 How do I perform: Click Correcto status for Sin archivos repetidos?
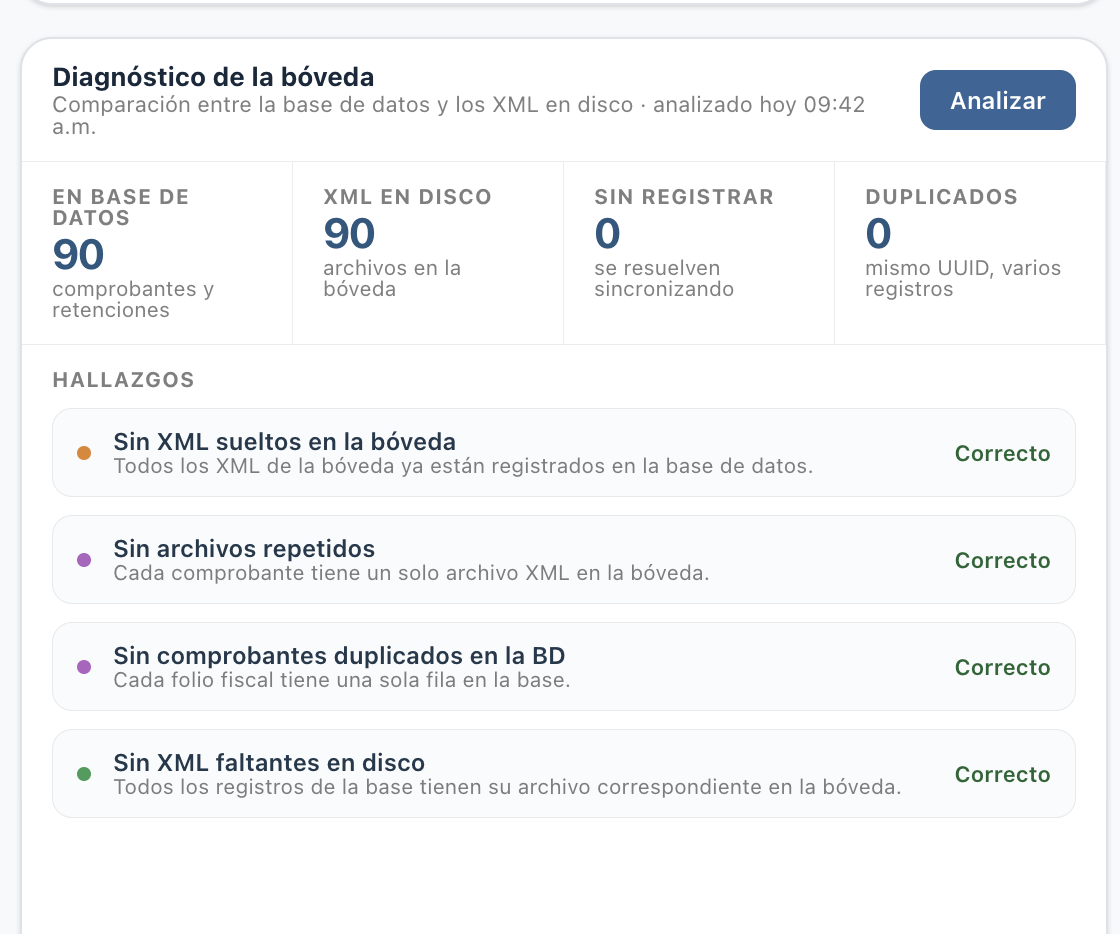click(1002, 561)
